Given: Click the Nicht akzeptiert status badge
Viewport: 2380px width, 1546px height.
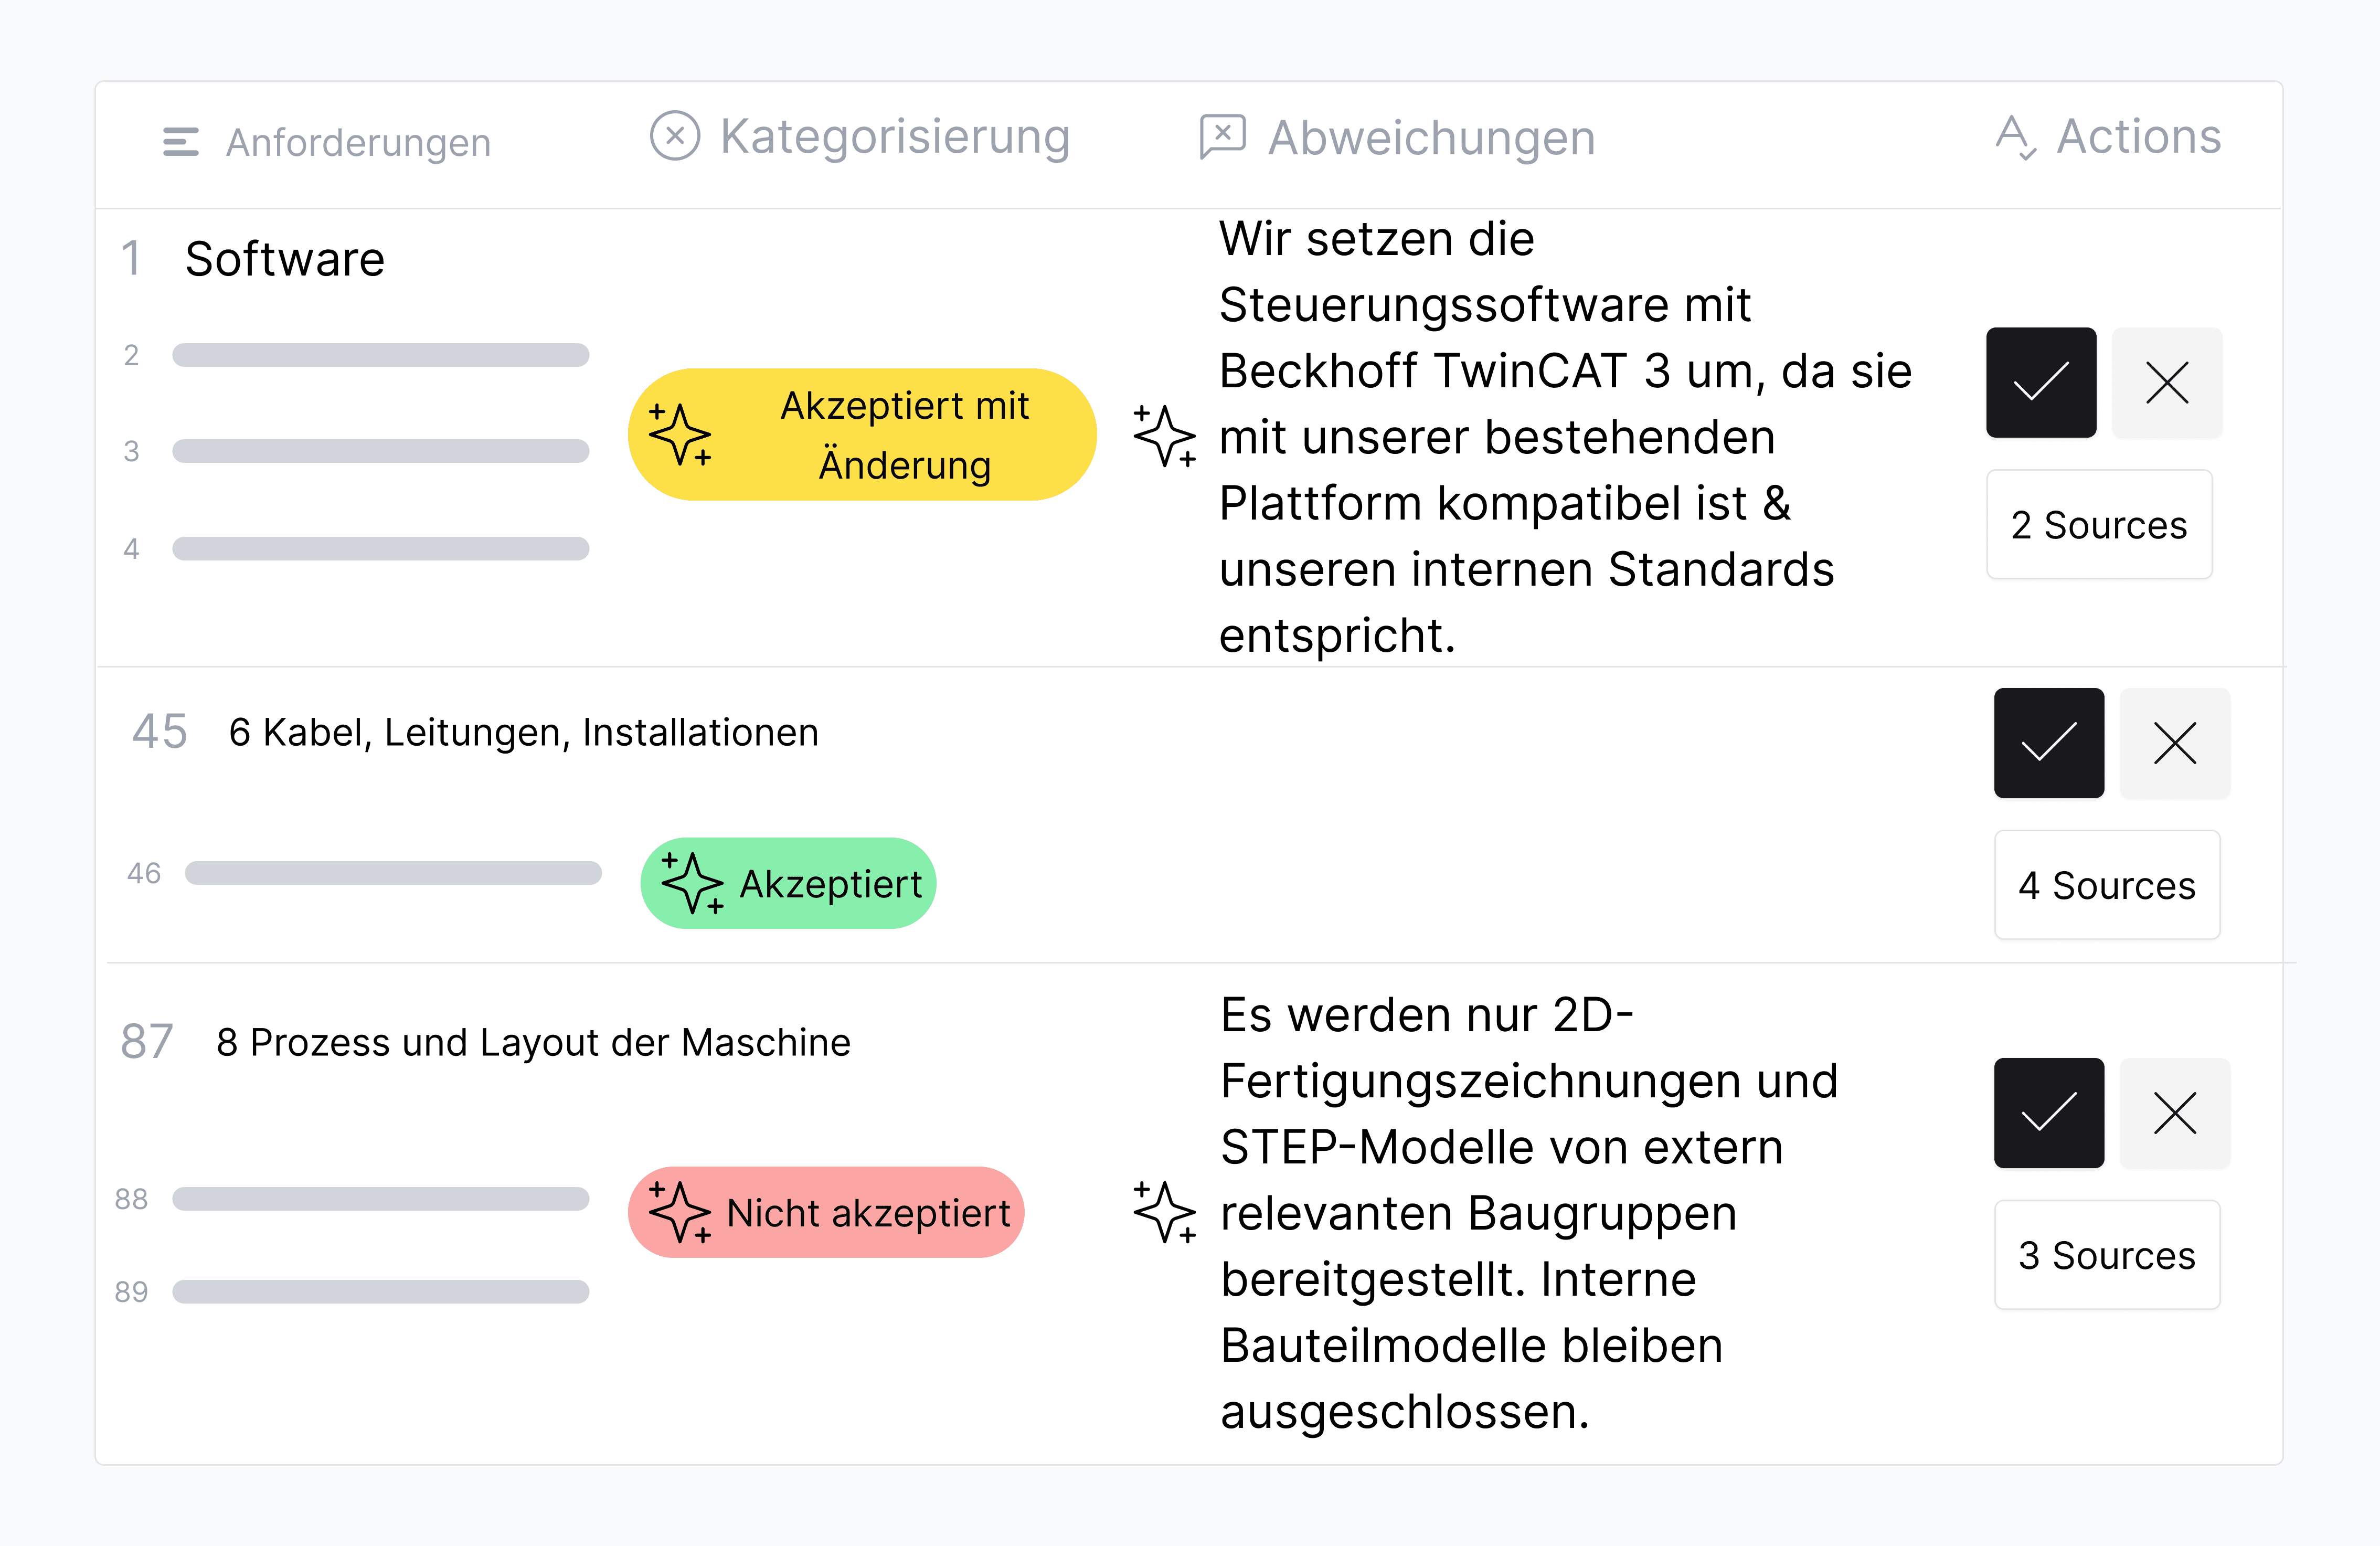Looking at the screenshot, I should click(826, 1212).
